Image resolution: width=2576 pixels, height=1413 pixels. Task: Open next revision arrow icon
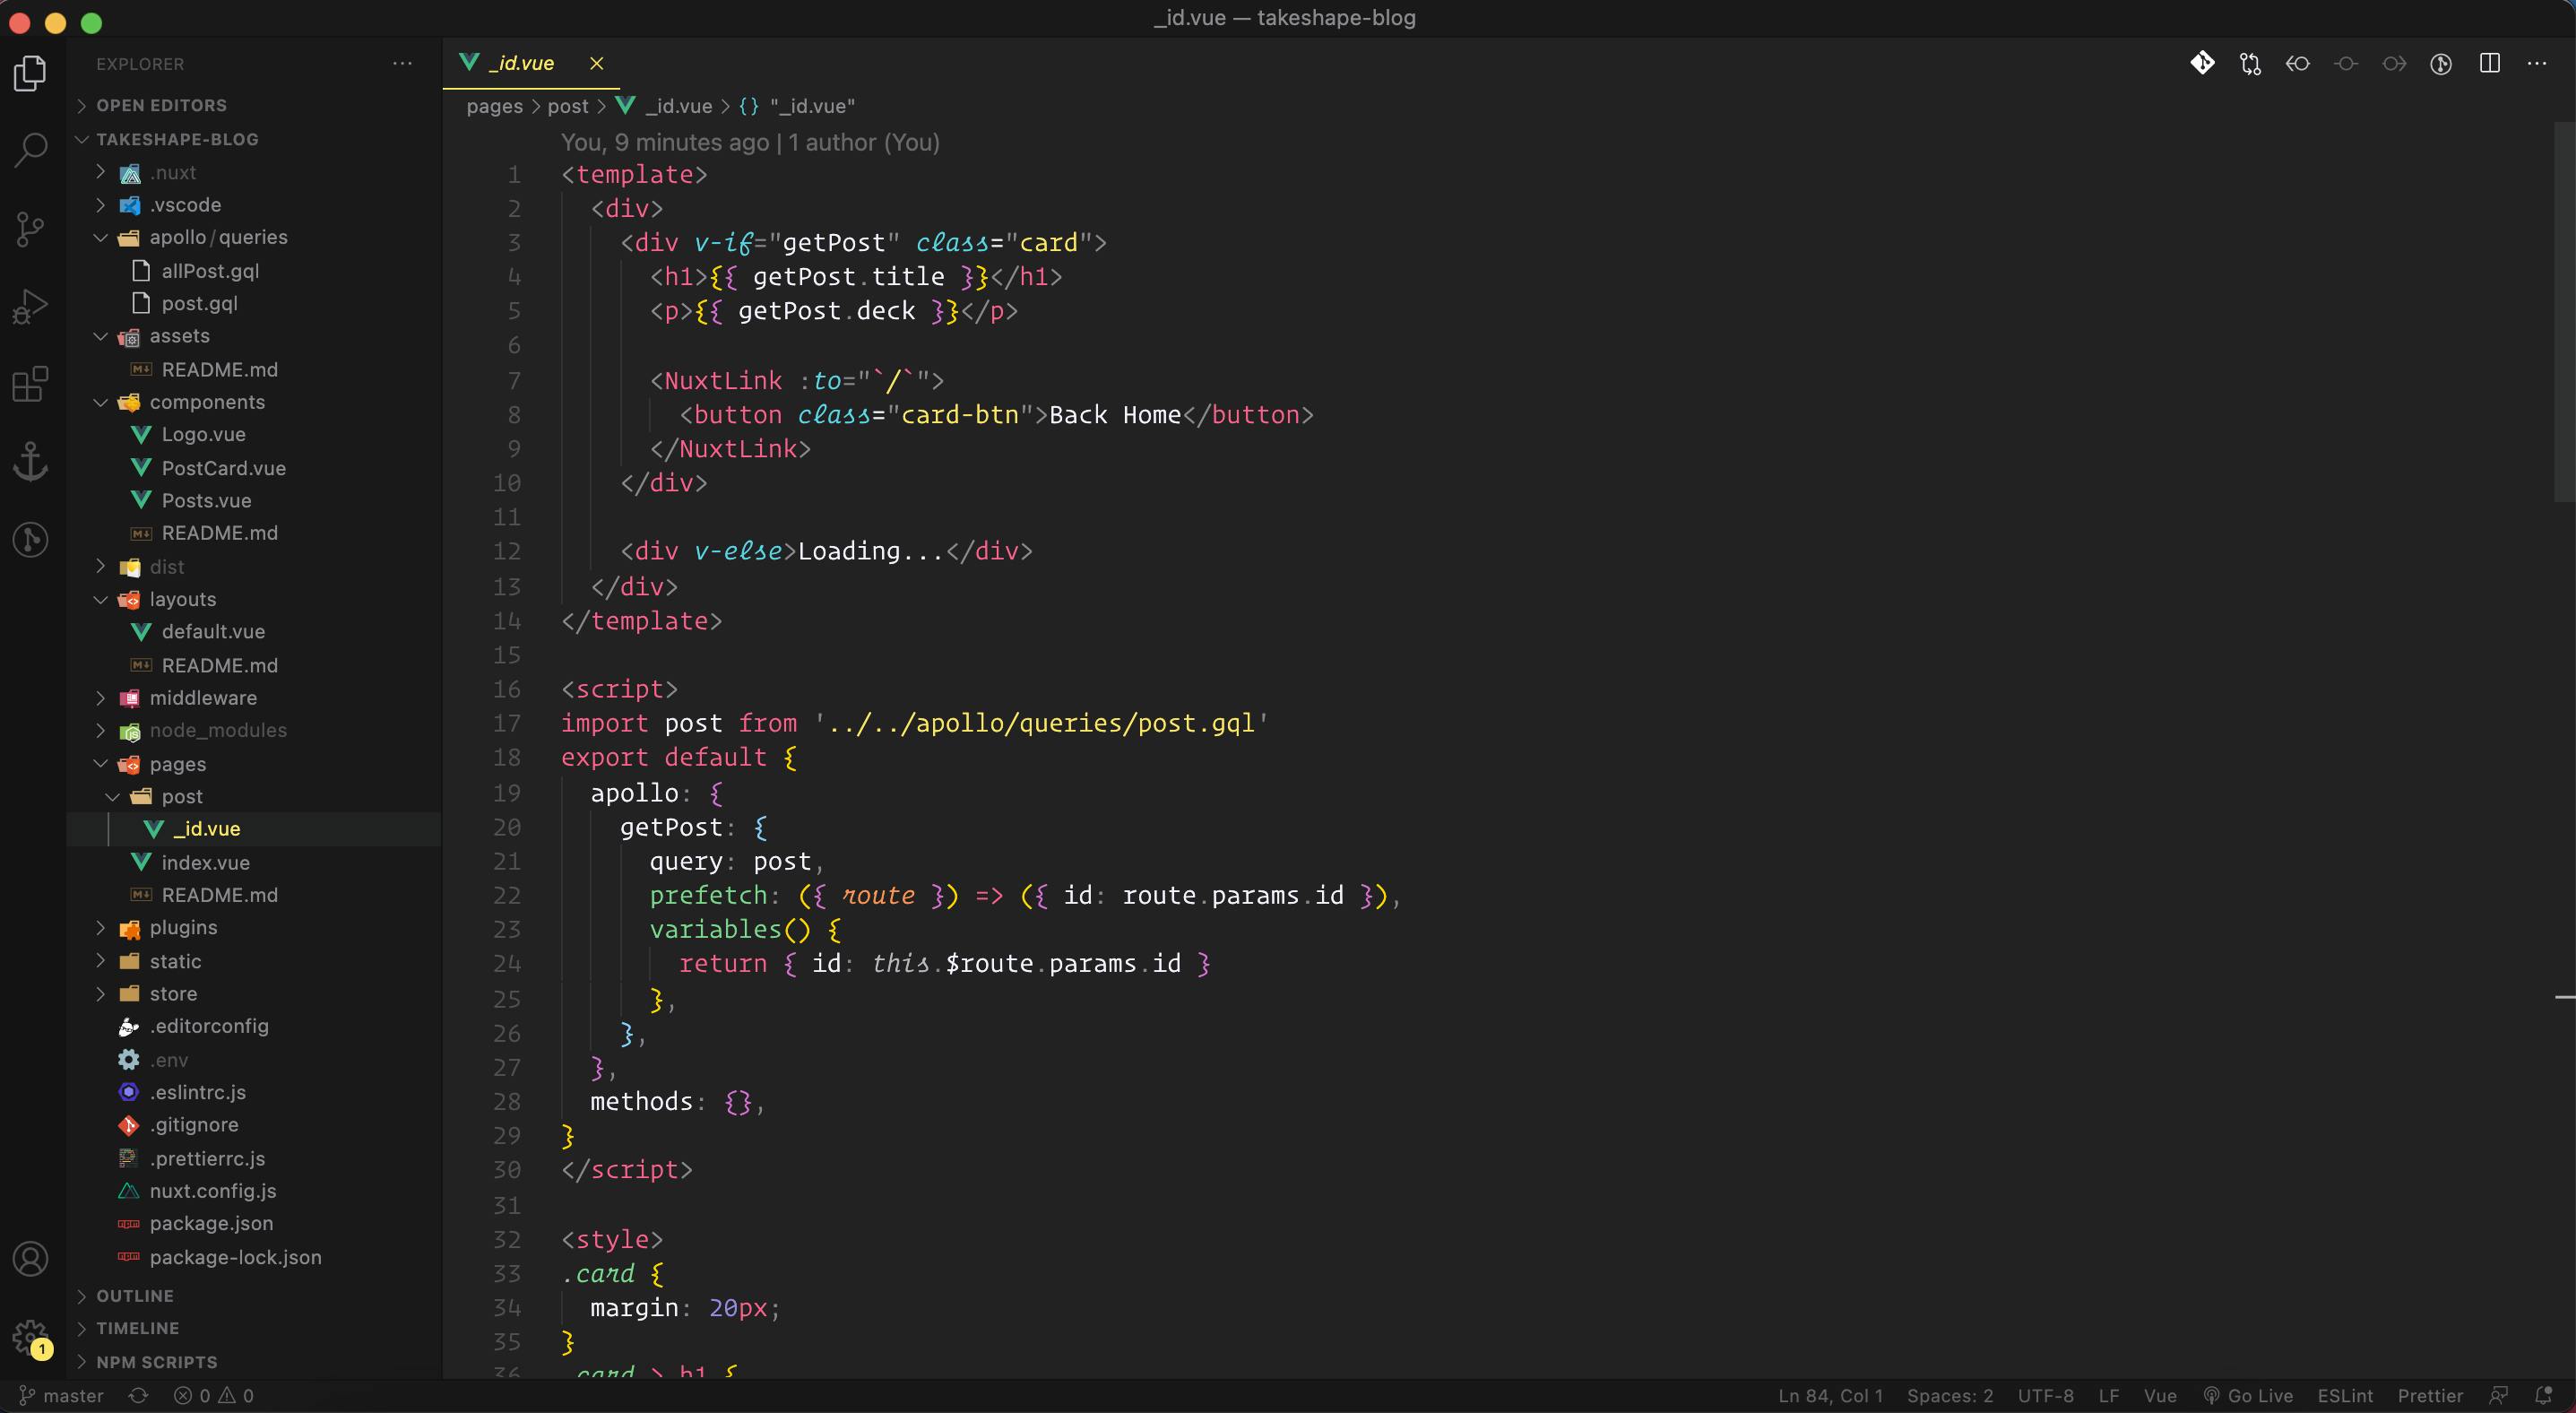[x=2394, y=64]
